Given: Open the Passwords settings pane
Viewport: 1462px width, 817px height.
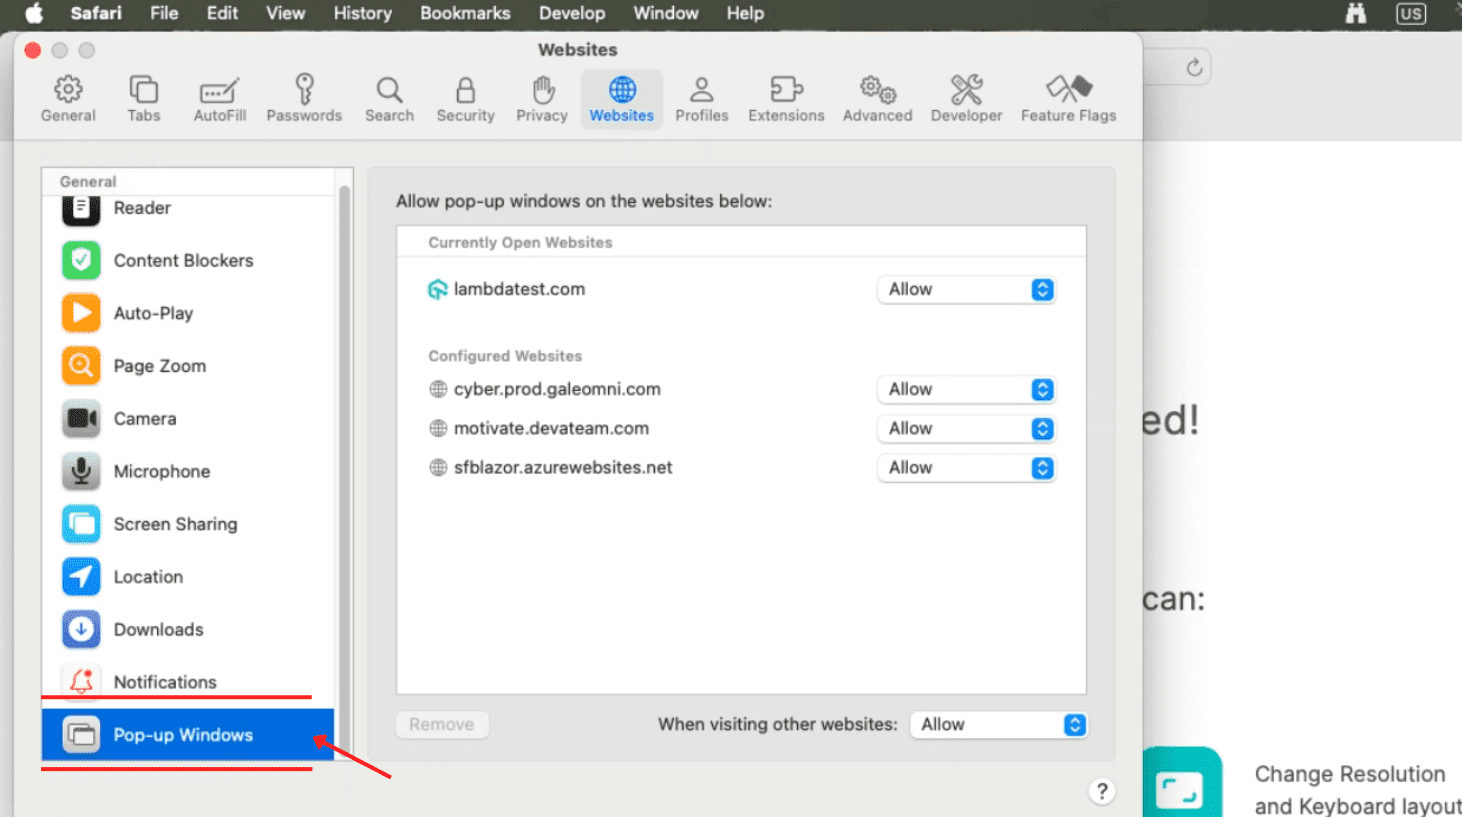Looking at the screenshot, I should (x=304, y=99).
